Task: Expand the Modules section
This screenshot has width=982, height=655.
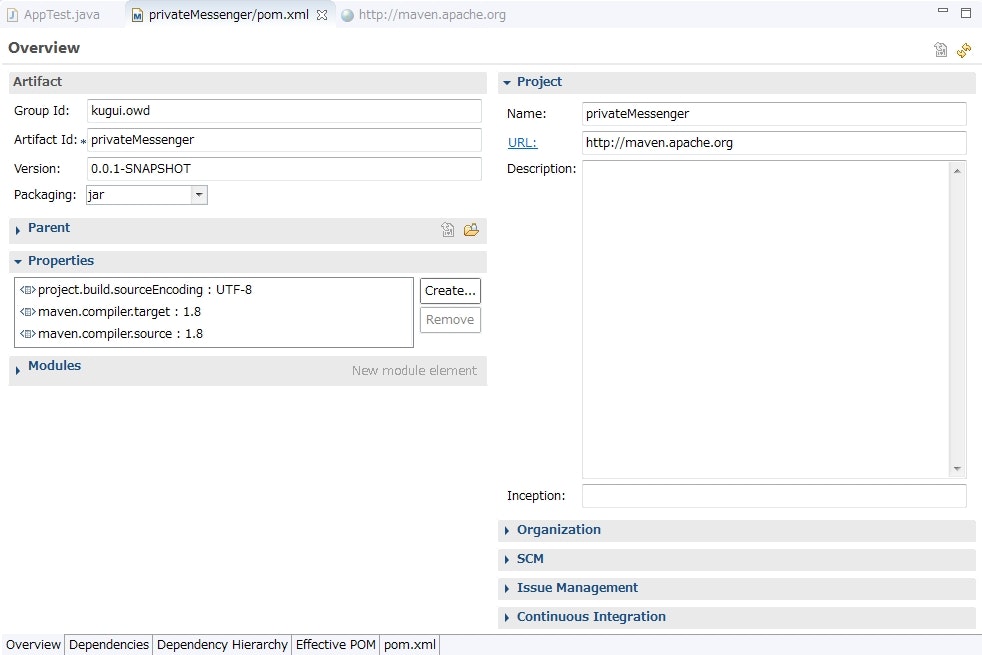Action: click(18, 370)
